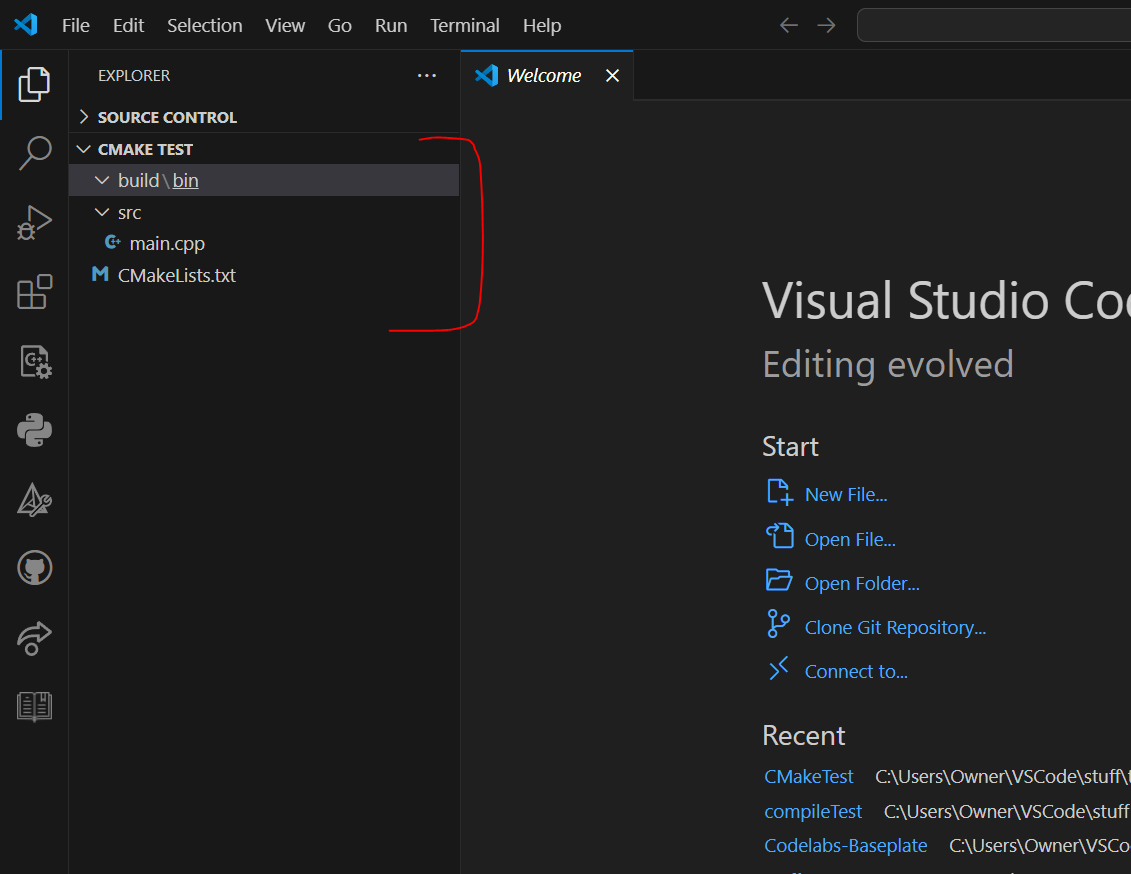Viewport: 1131px width, 874px height.
Task: Expand the SOURCE CONTROL section
Action: pos(84,116)
